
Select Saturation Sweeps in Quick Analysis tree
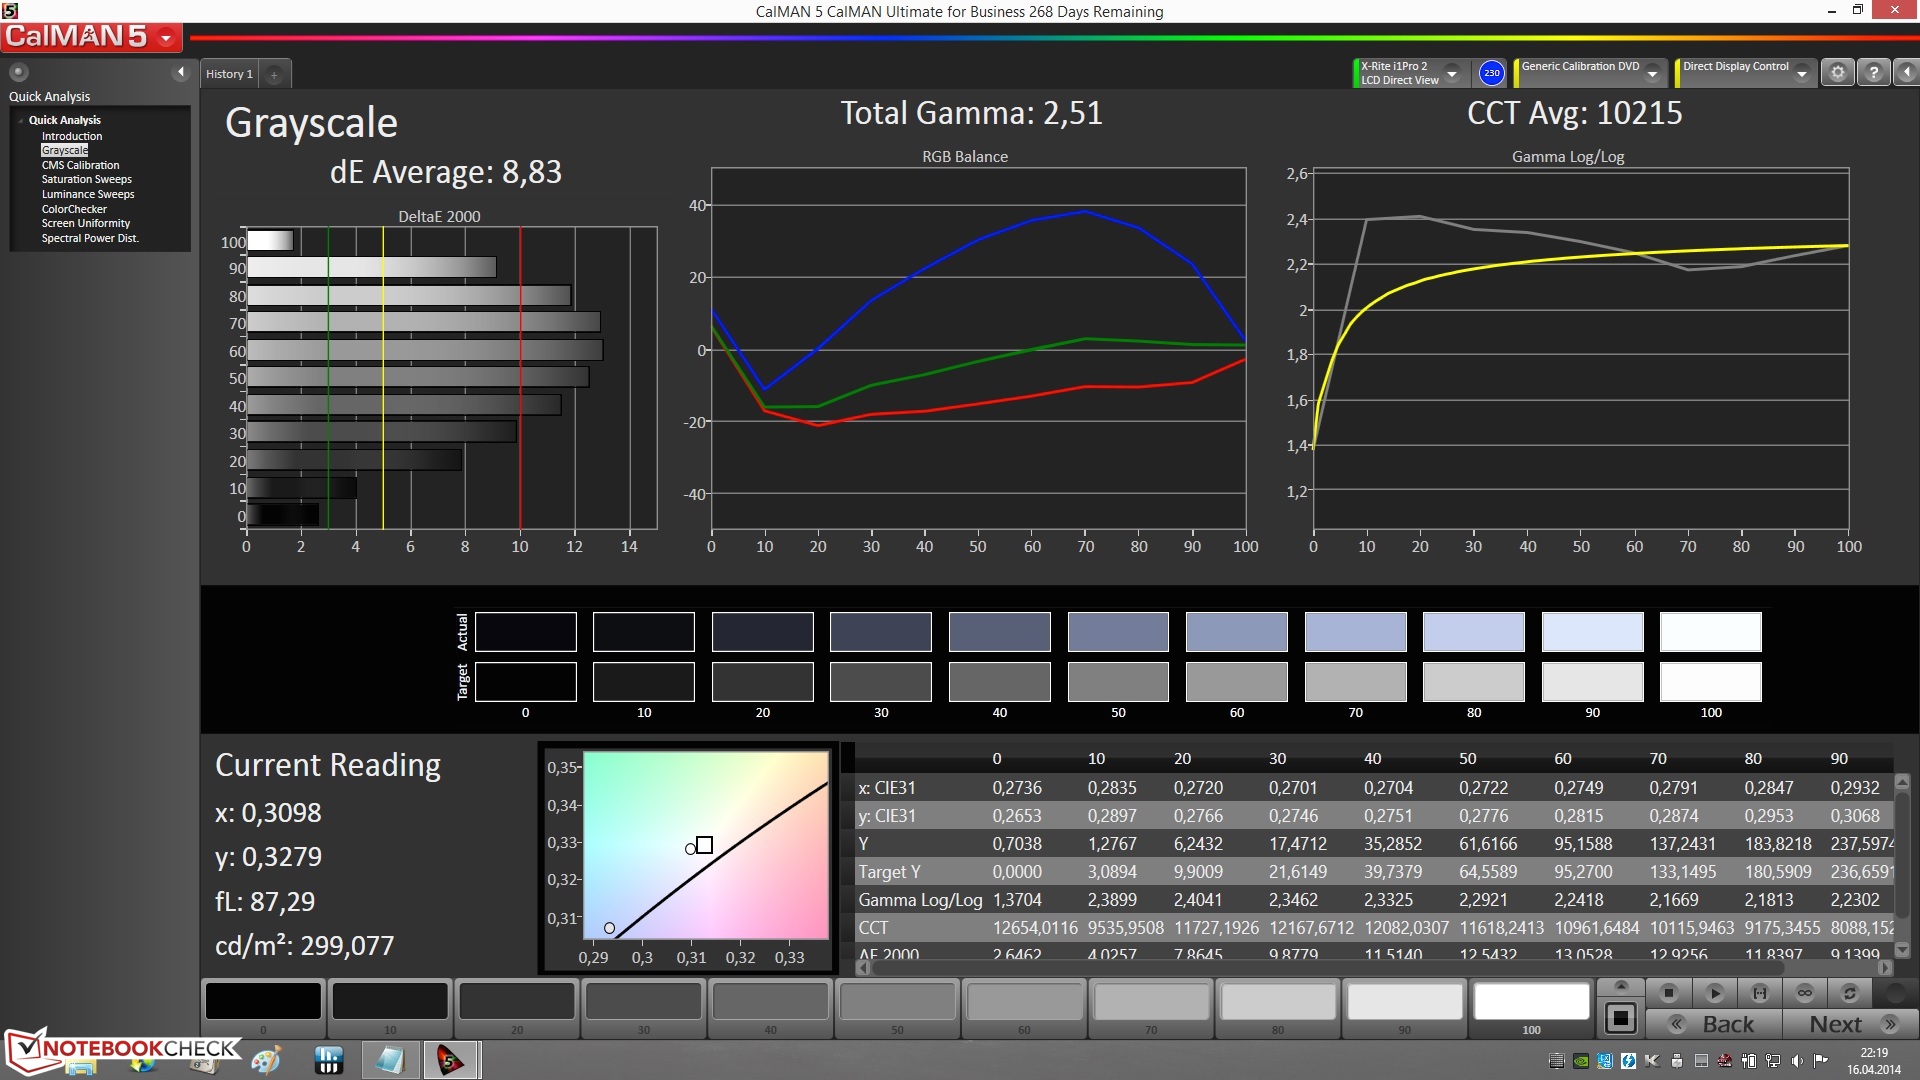tap(86, 180)
